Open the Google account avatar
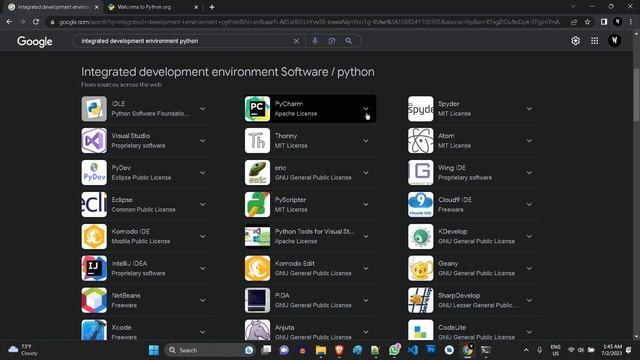This screenshot has height=360, width=640. 614,40
